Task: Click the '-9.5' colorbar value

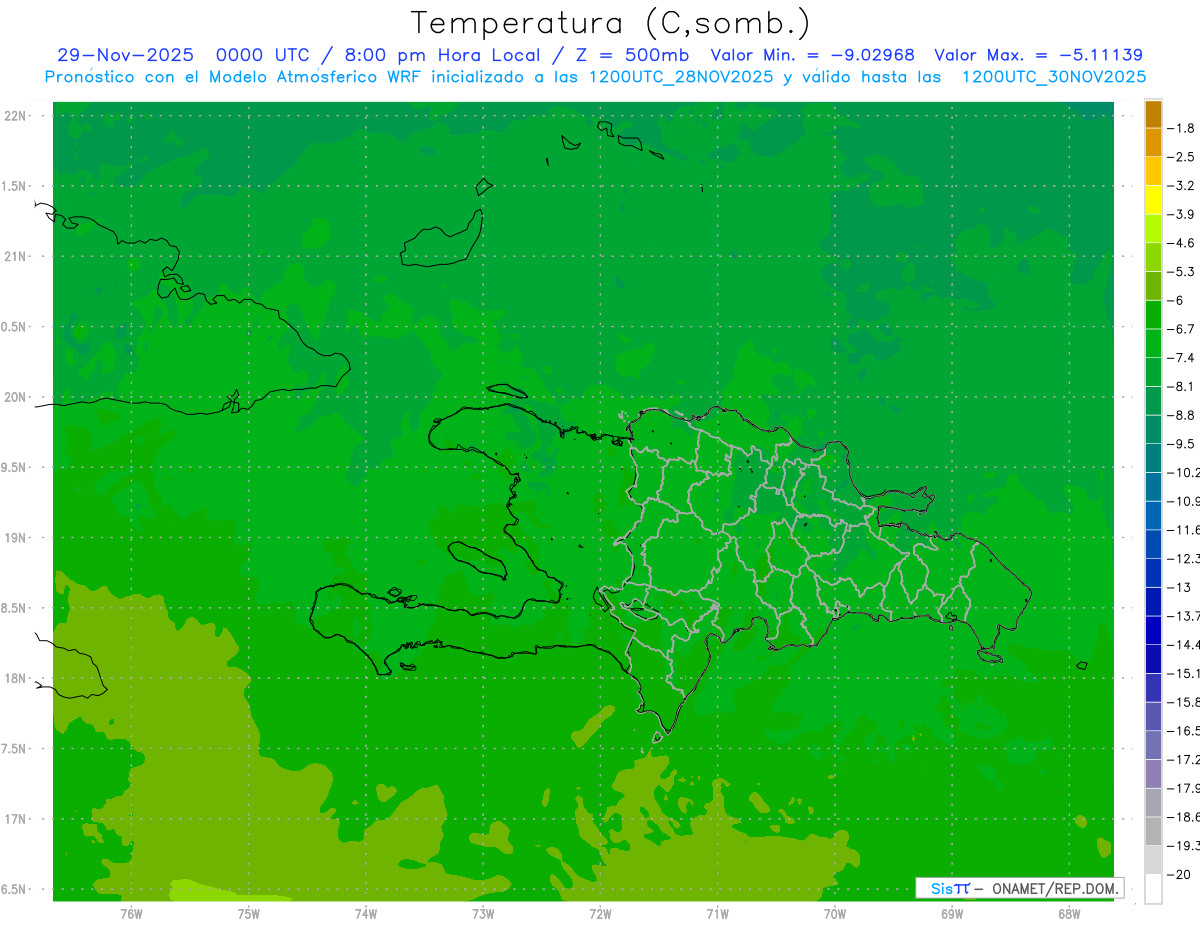Action: point(1182,443)
